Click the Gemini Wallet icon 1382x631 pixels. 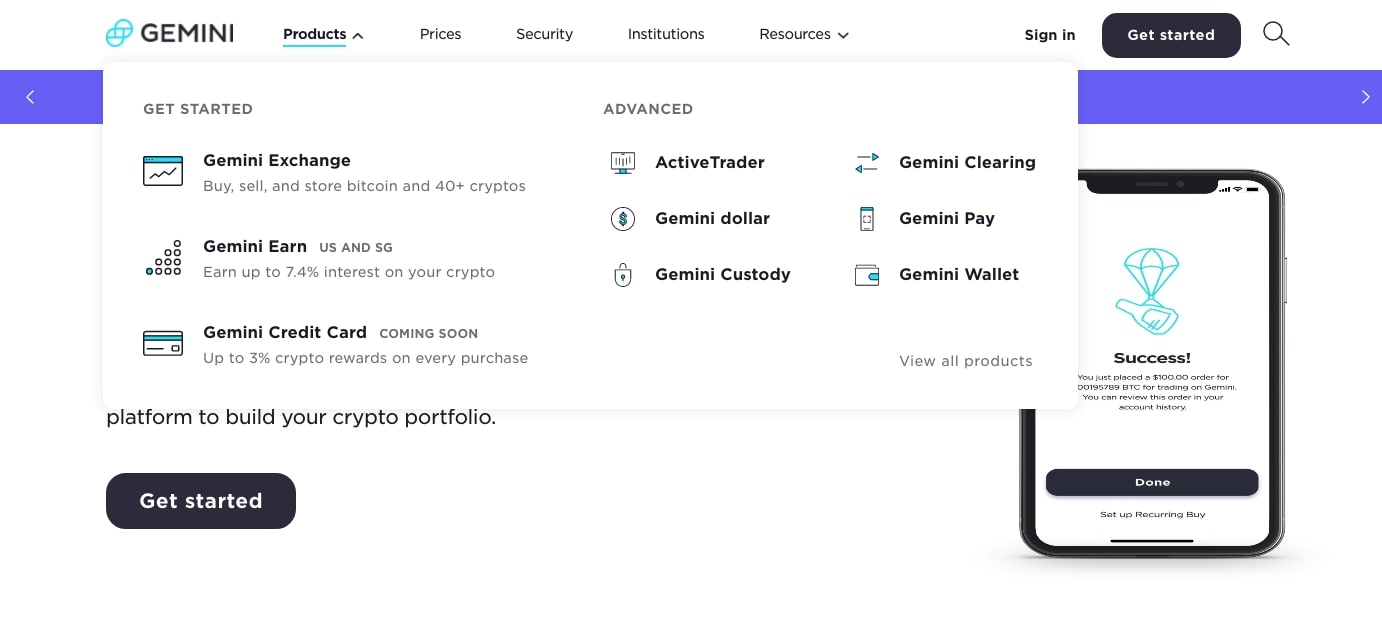pyautogui.click(x=867, y=275)
